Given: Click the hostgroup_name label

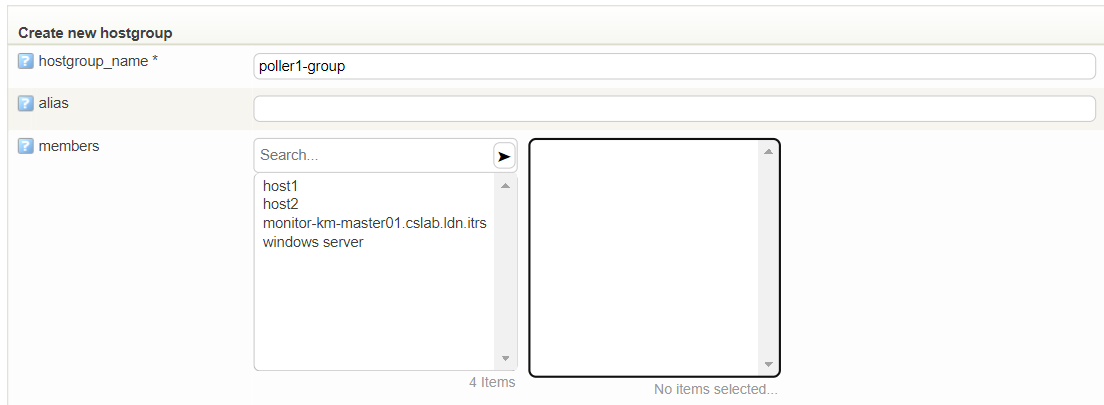Looking at the screenshot, I should point(98,61).
